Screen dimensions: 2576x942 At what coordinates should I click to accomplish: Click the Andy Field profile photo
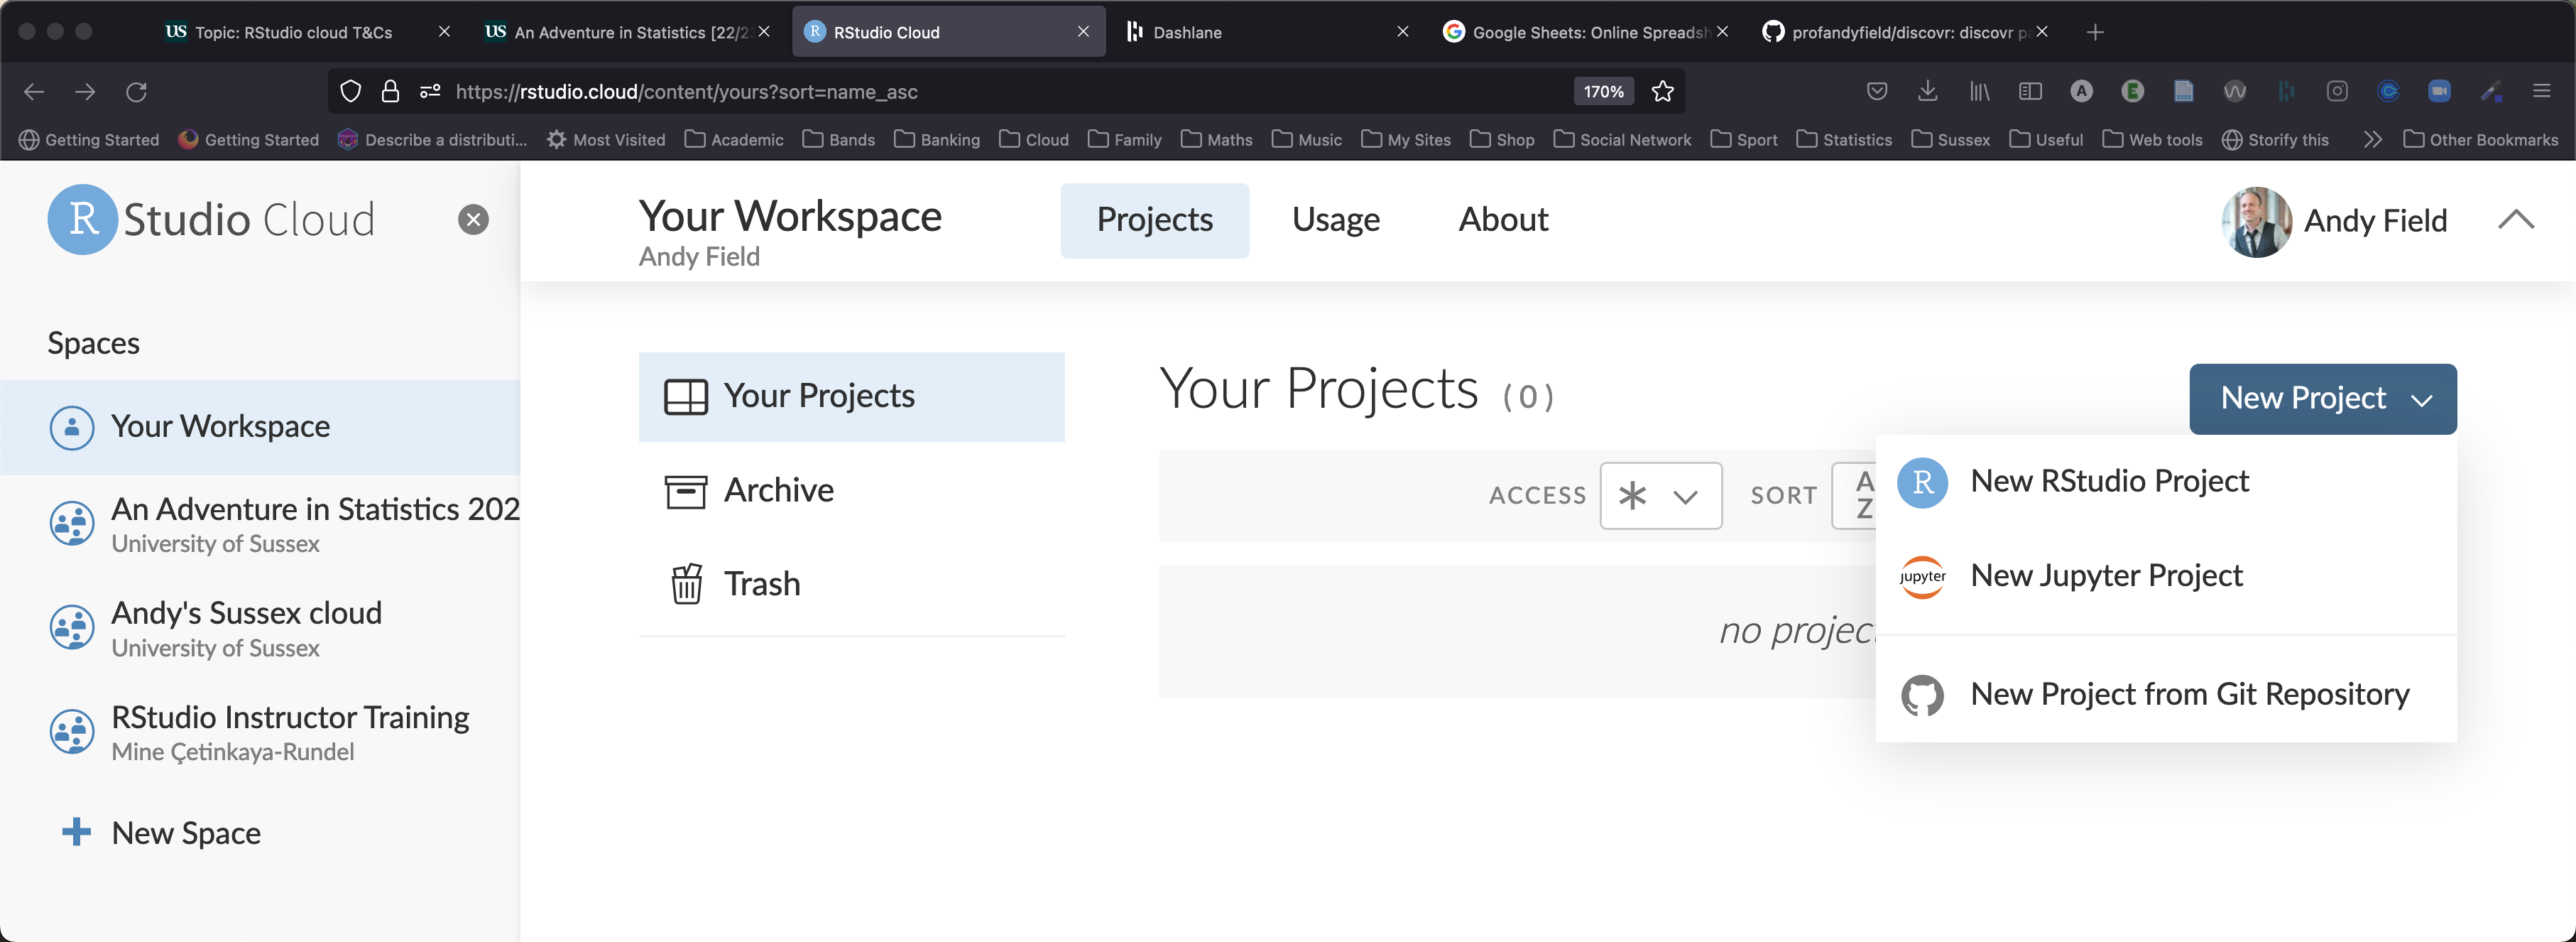tap(2255, 221)
